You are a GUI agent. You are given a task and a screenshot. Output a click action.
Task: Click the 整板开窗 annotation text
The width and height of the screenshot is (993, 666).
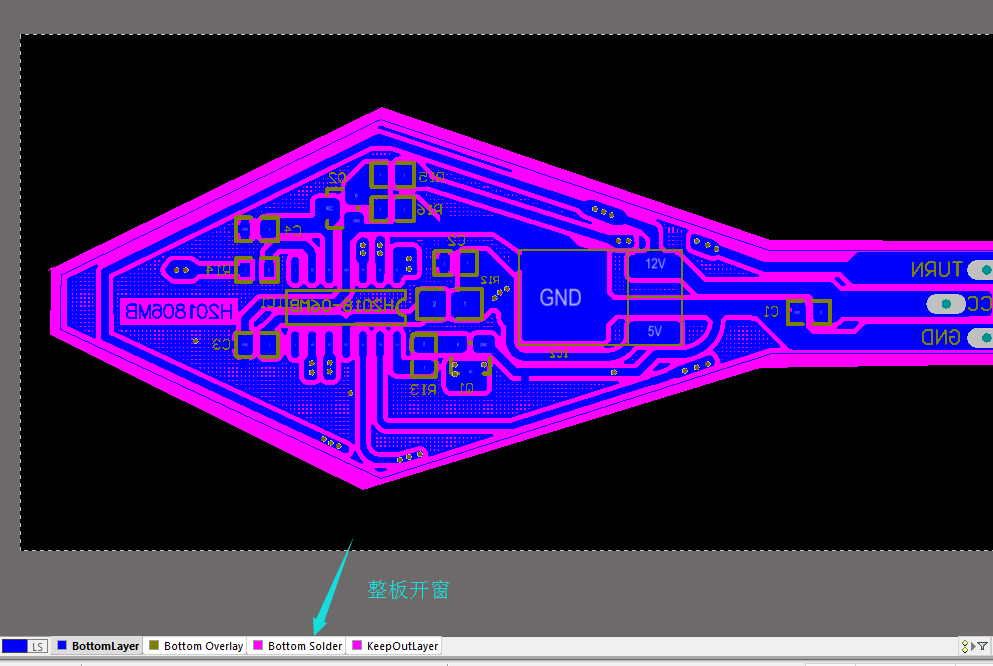[x=408, y=590]
